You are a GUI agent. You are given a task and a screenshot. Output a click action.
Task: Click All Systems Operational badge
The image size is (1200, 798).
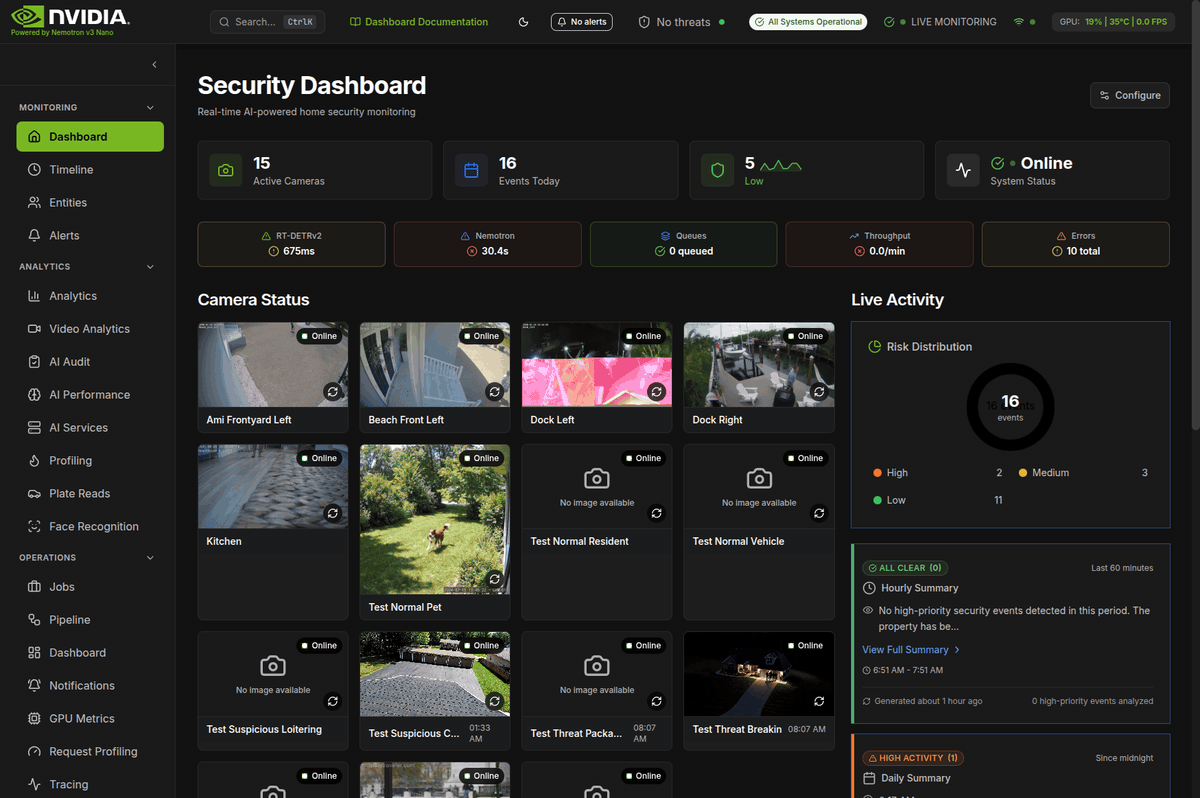point(808,22)
